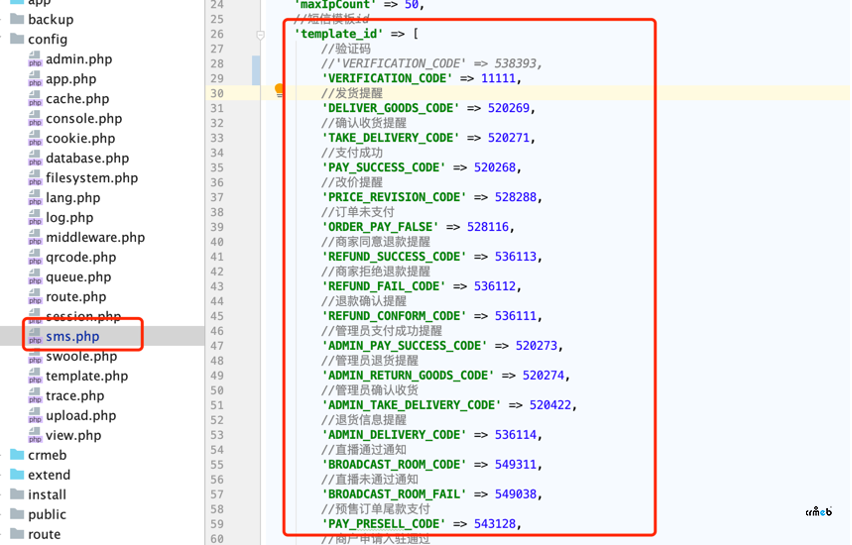Click the backup folder icon

point(17,20)
